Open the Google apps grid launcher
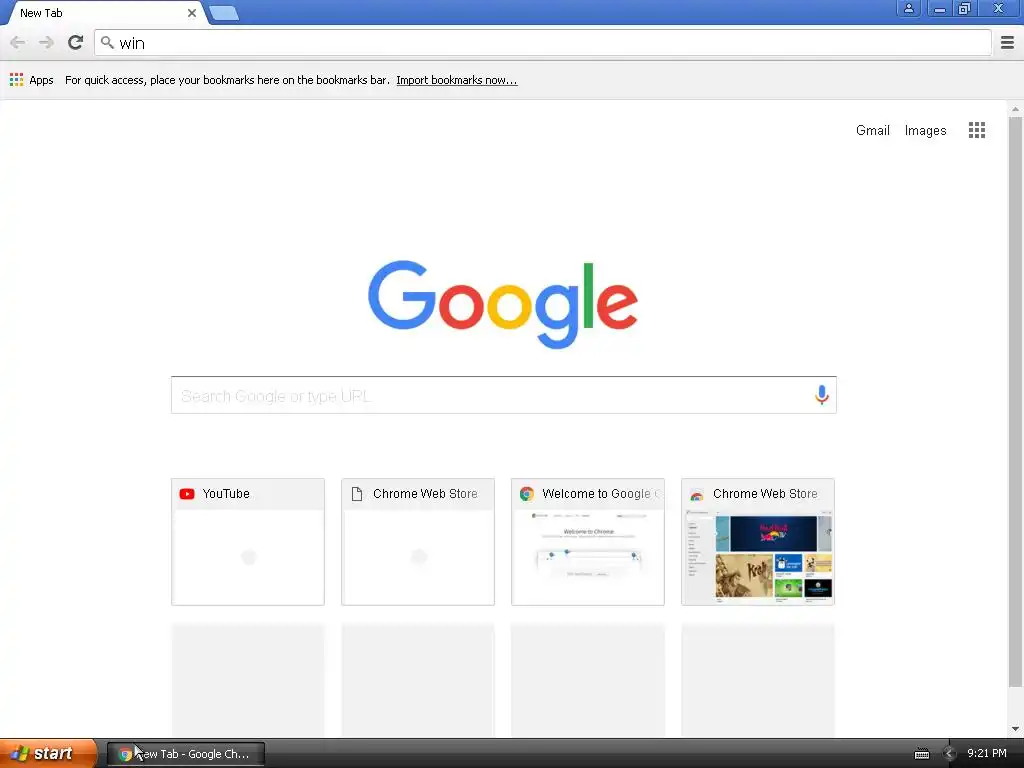This screenshot has width=1024, height=768. pyautogui.click(x=976, y=130)
